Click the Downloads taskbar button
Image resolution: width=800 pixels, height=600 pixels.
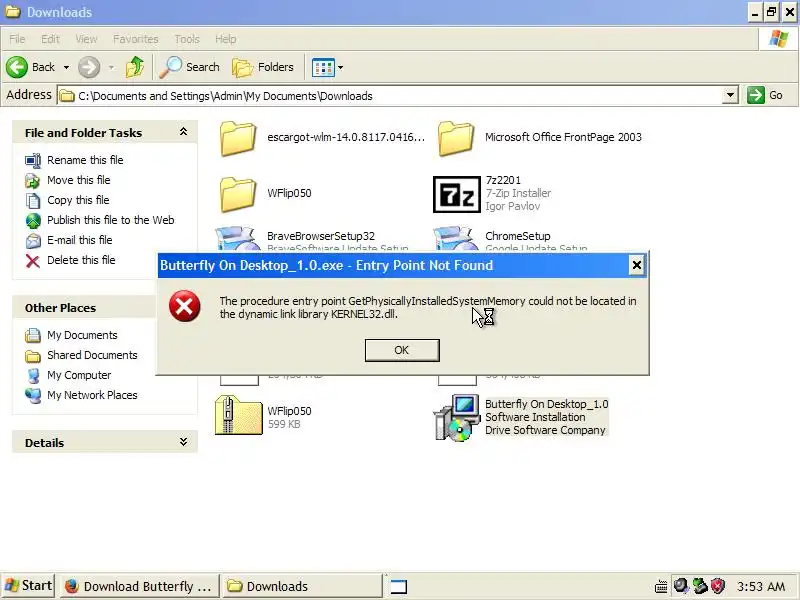[x=302, y=586]
